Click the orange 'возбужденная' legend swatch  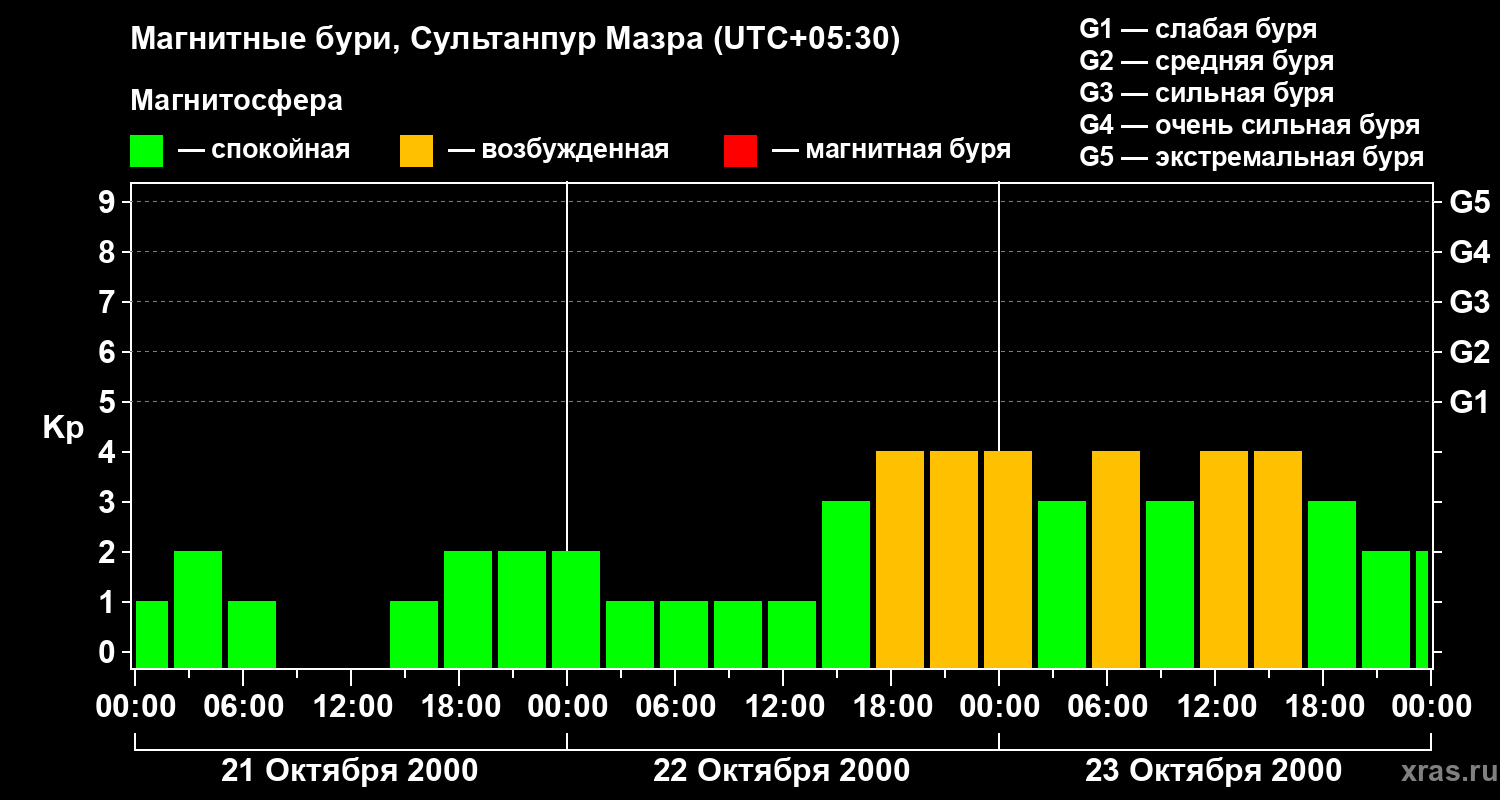pos(416,151)
